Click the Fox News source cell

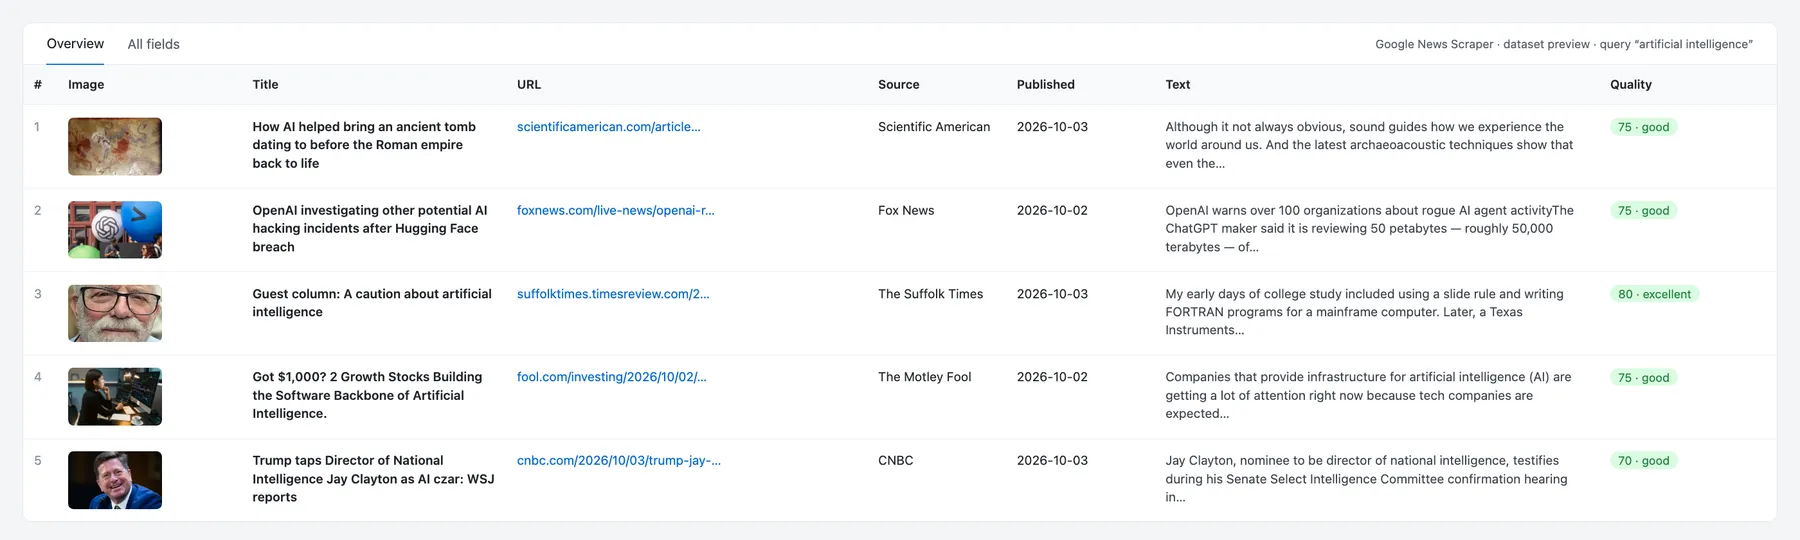tap(906, 210)
